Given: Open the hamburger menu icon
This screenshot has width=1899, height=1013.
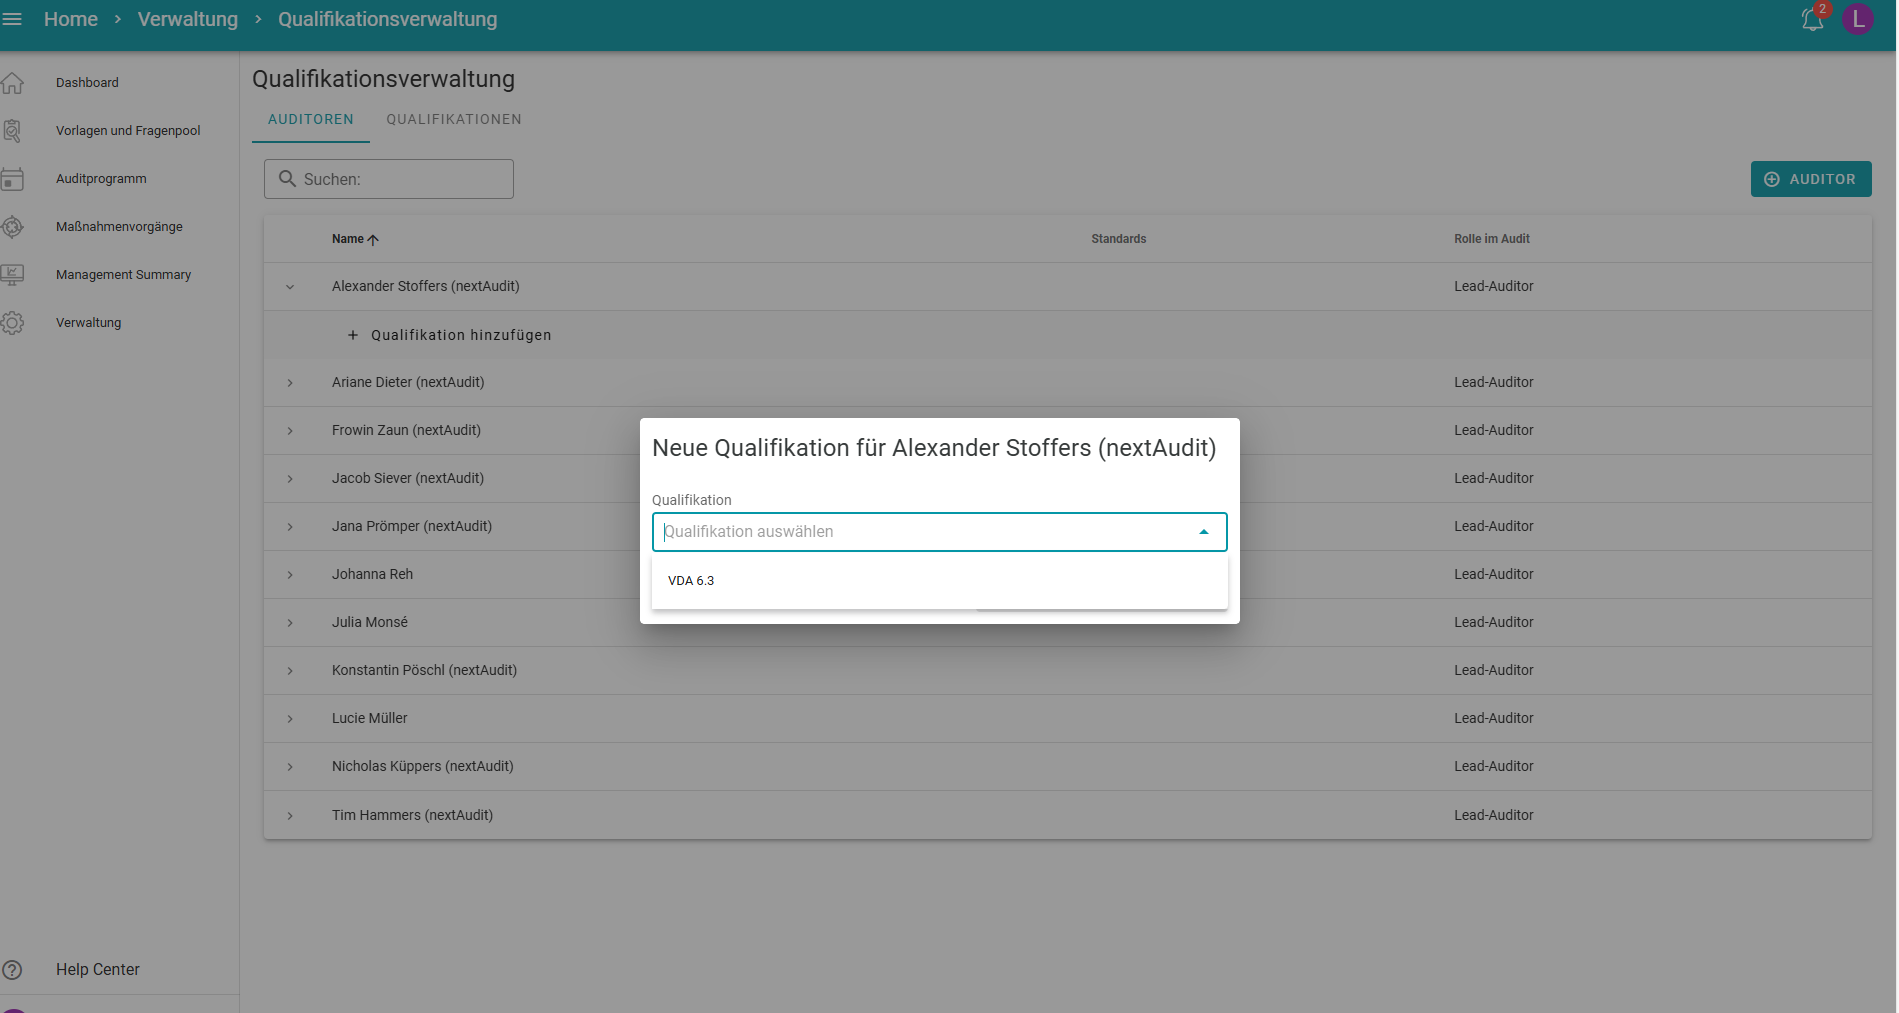Looking at the screenshot, I should [12, 19].
